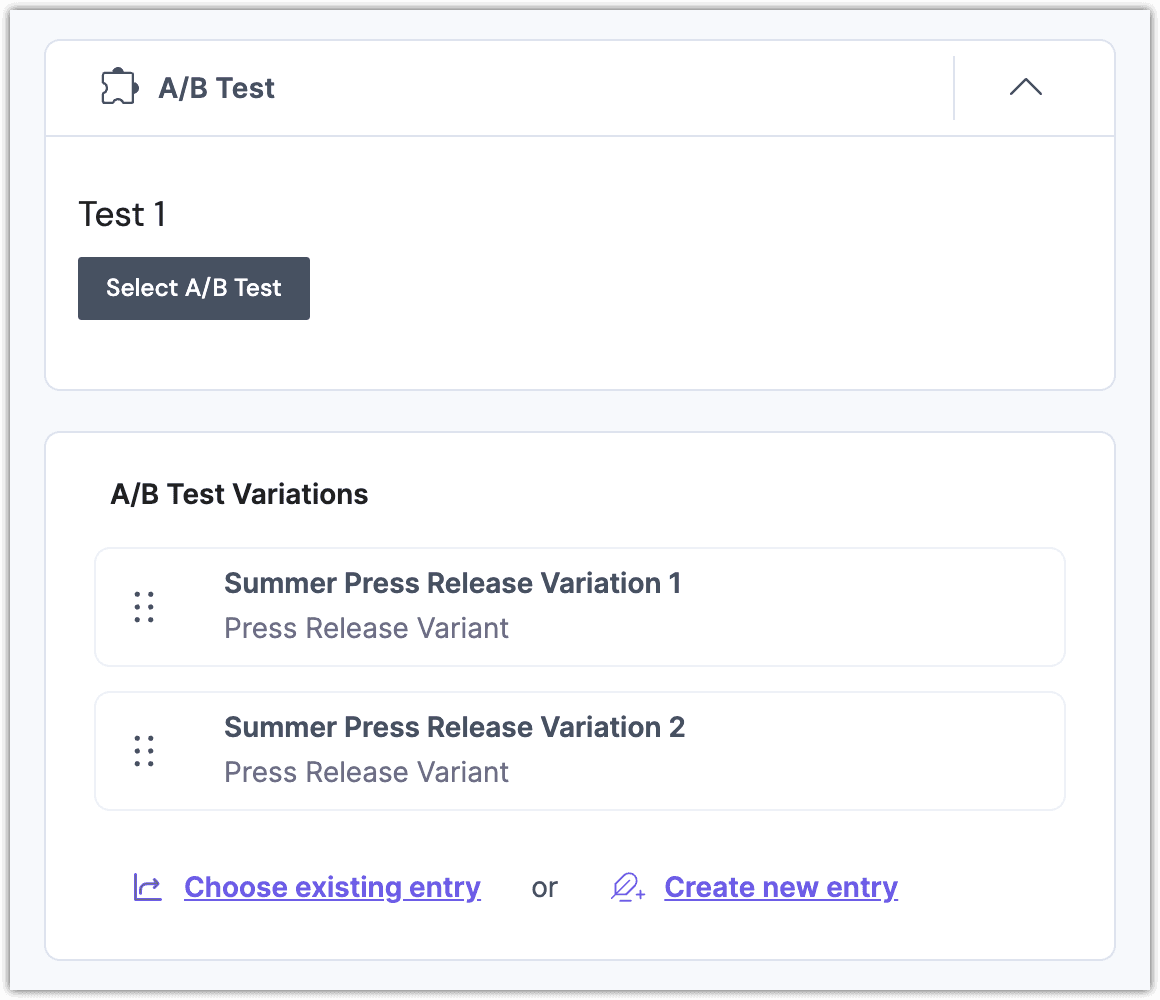Click the A/B Test panel title
The image size is (1160, 1000).
point(216,88)
